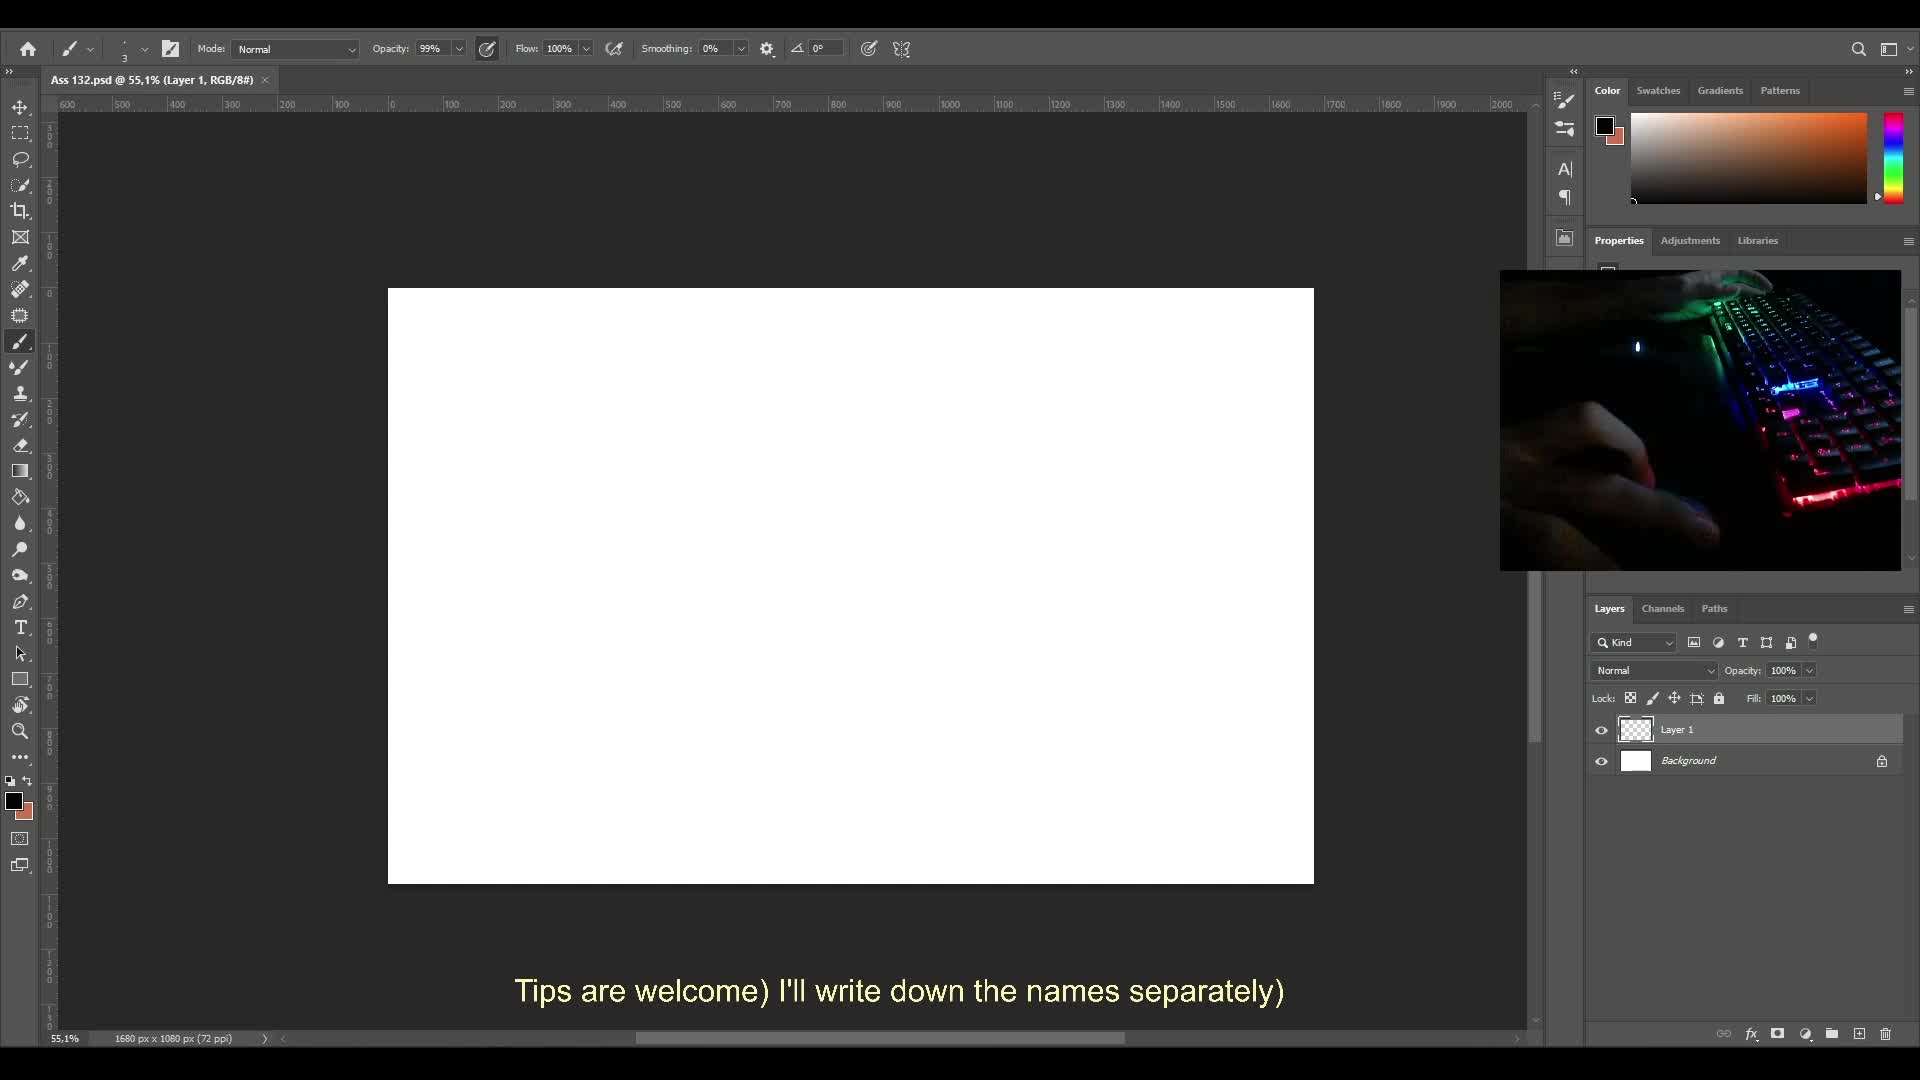1920x1080 pixels.
Task: Toggle airbrush-style build-up effects
Action: (x=614, y=49)
